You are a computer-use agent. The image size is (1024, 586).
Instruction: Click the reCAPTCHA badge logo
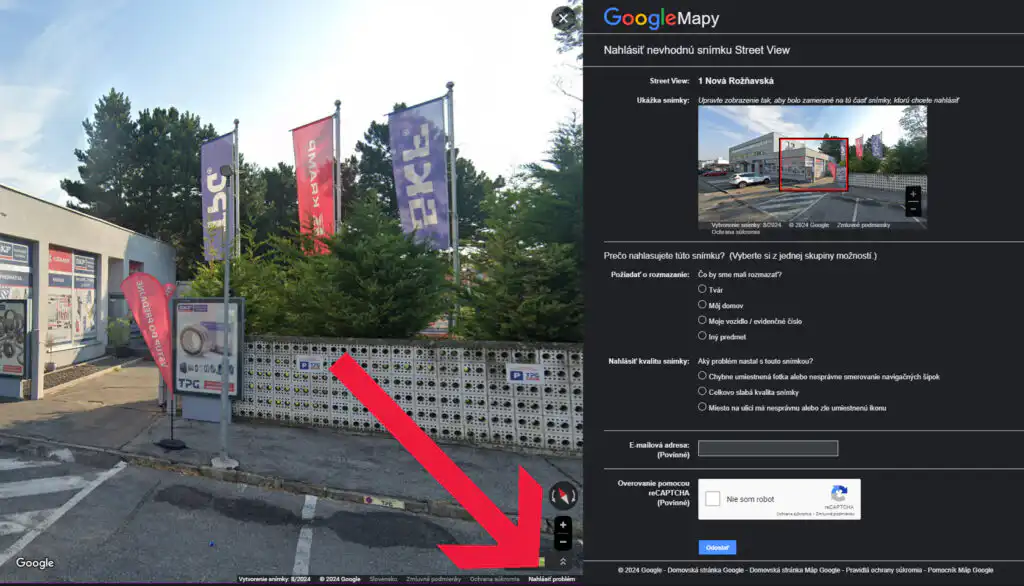coord(840,495)
